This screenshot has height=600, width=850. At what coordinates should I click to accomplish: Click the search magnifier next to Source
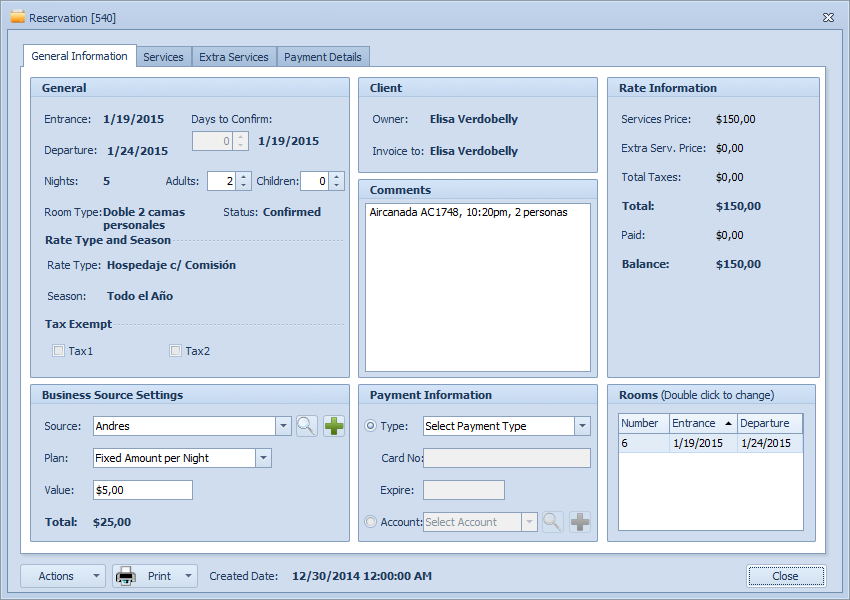pos(307,426)
